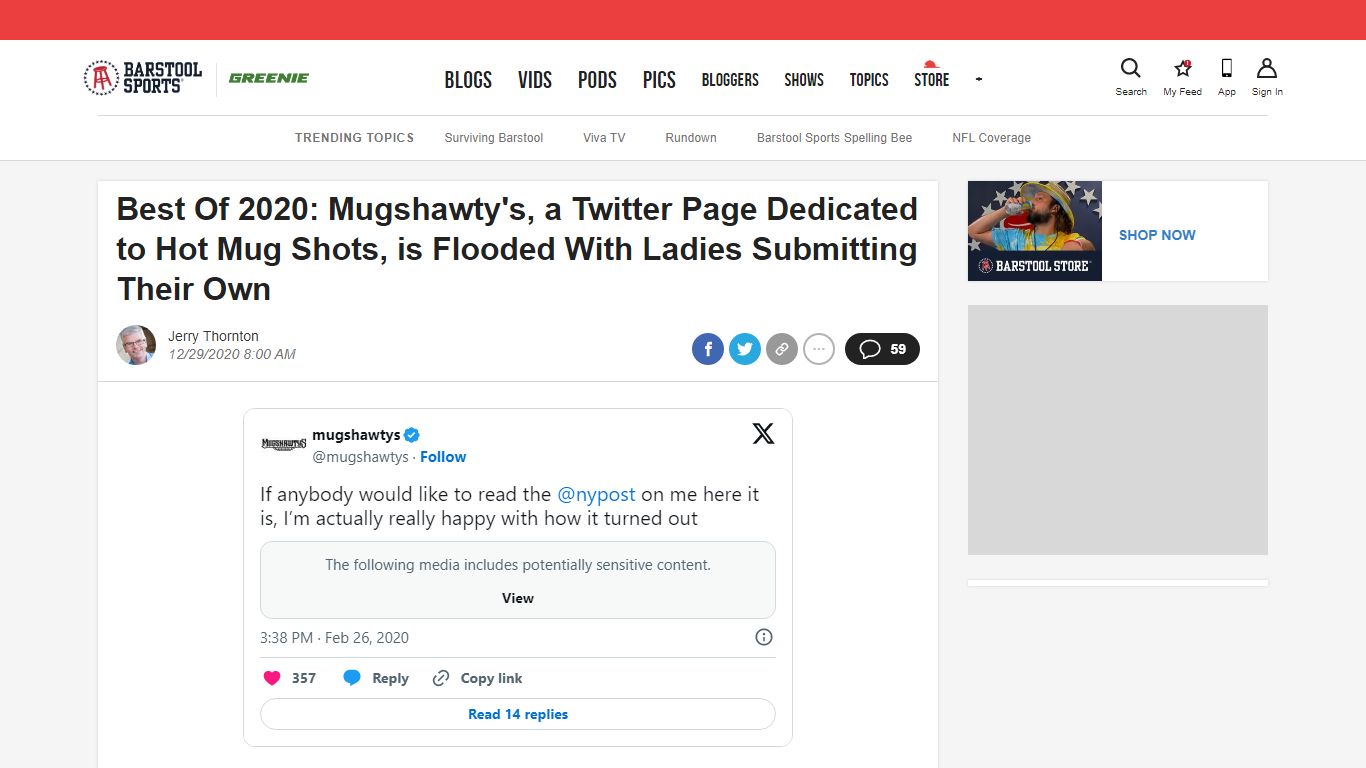This screenshot has width=1366, height=768.
Task: Open the VIDS menu
Action: (x=535, y=80)
